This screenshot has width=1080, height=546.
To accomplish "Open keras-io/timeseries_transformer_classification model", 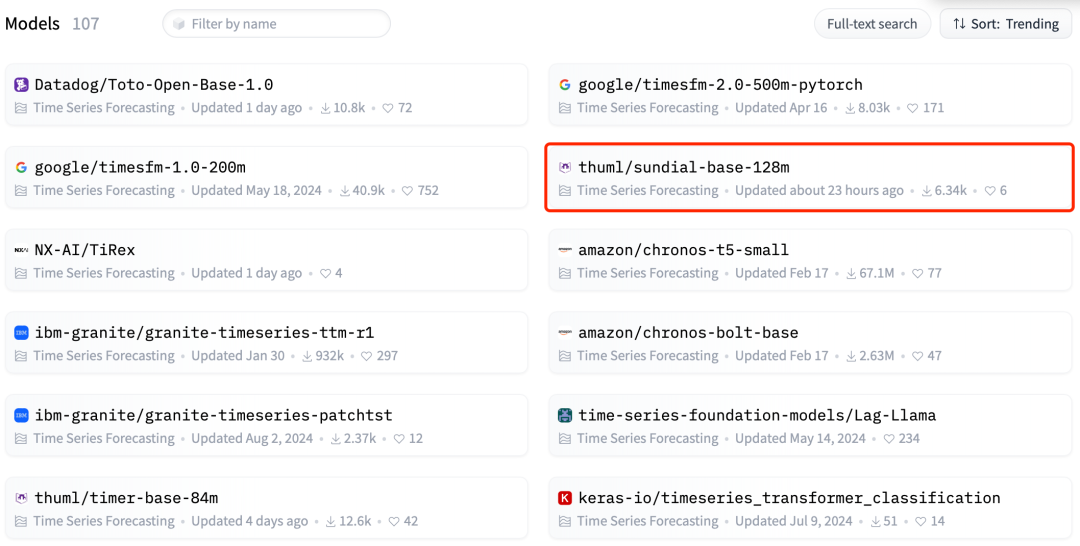I will tap(810, 507).
